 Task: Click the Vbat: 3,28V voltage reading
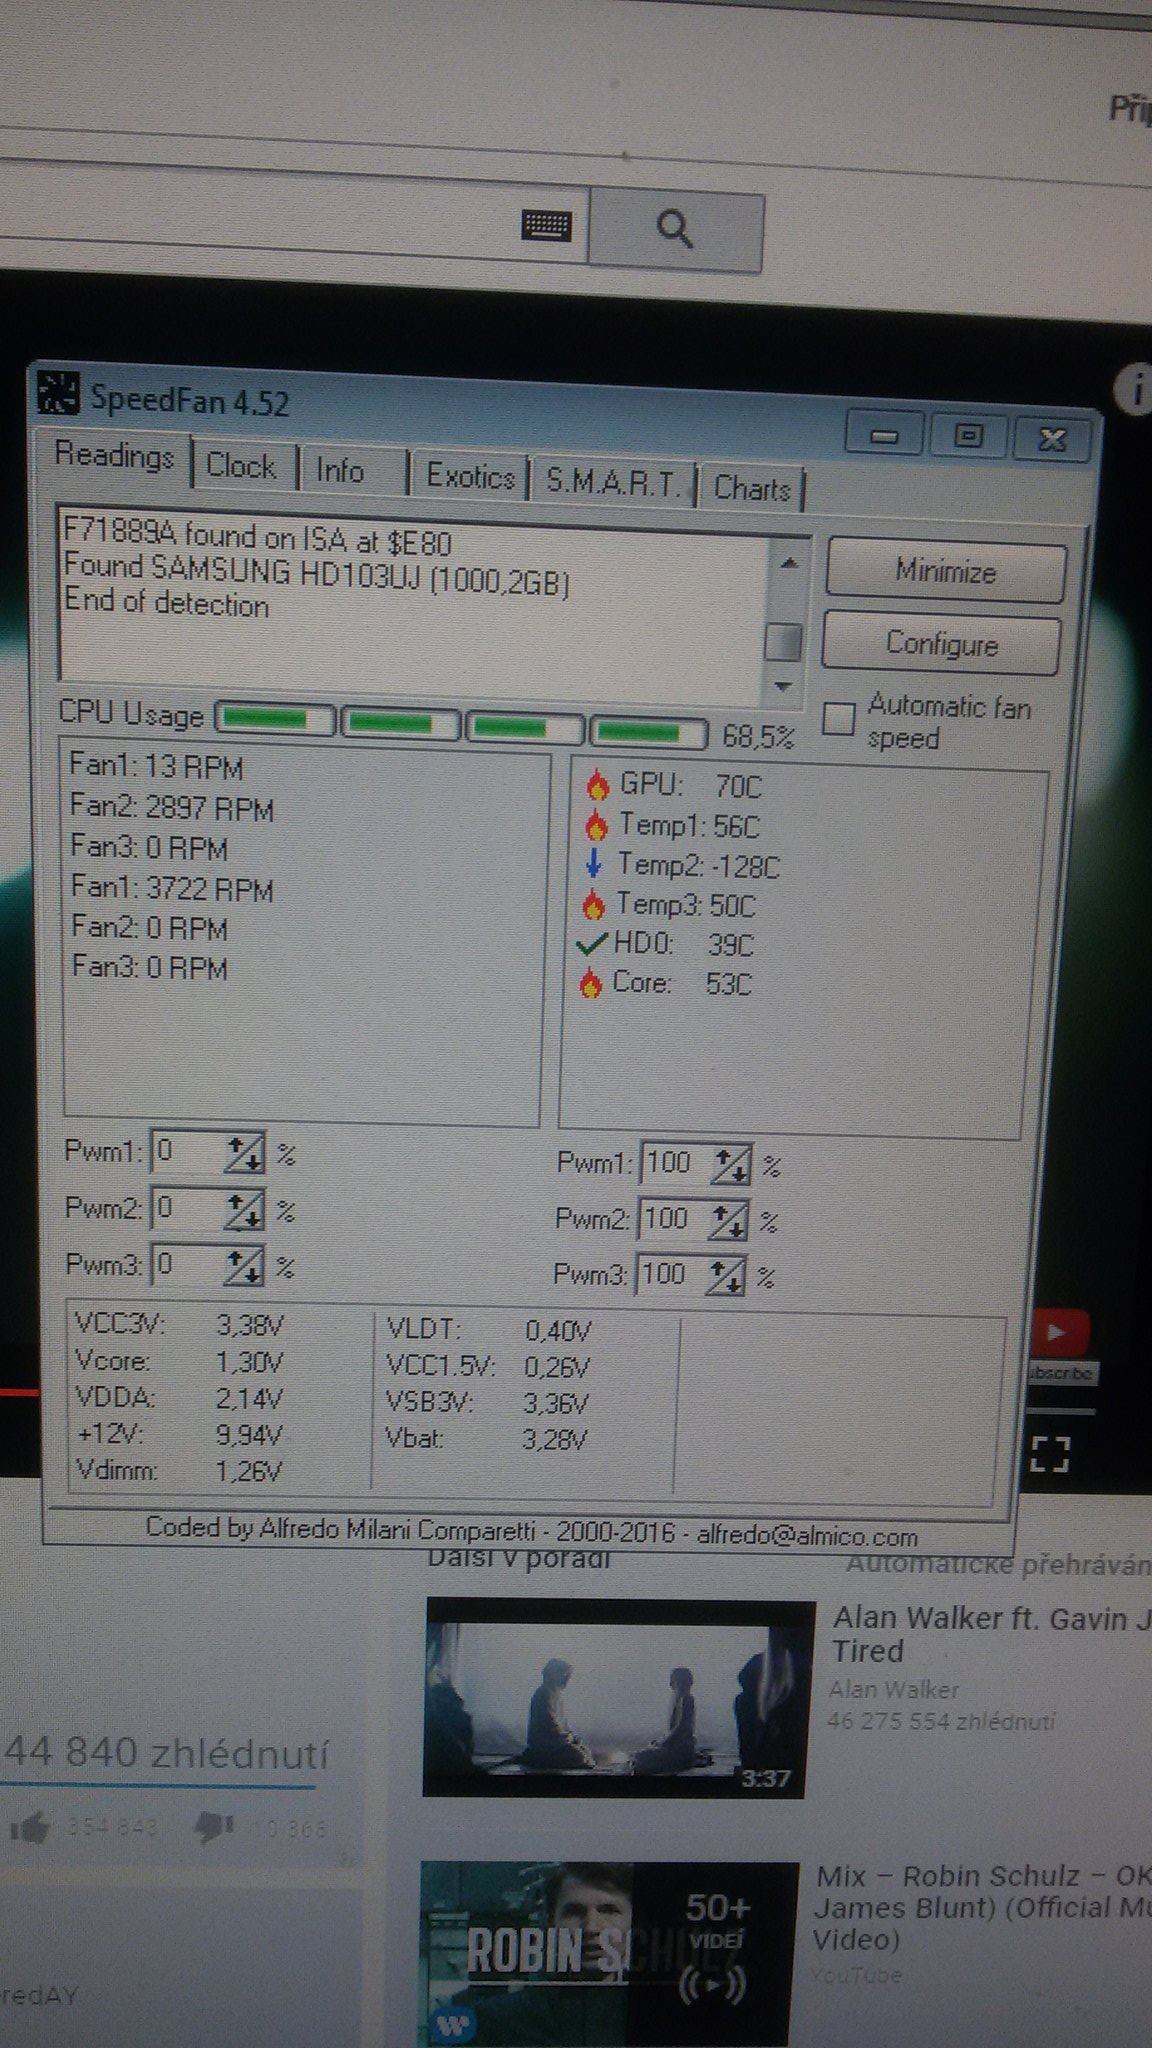pos(487,1439)
